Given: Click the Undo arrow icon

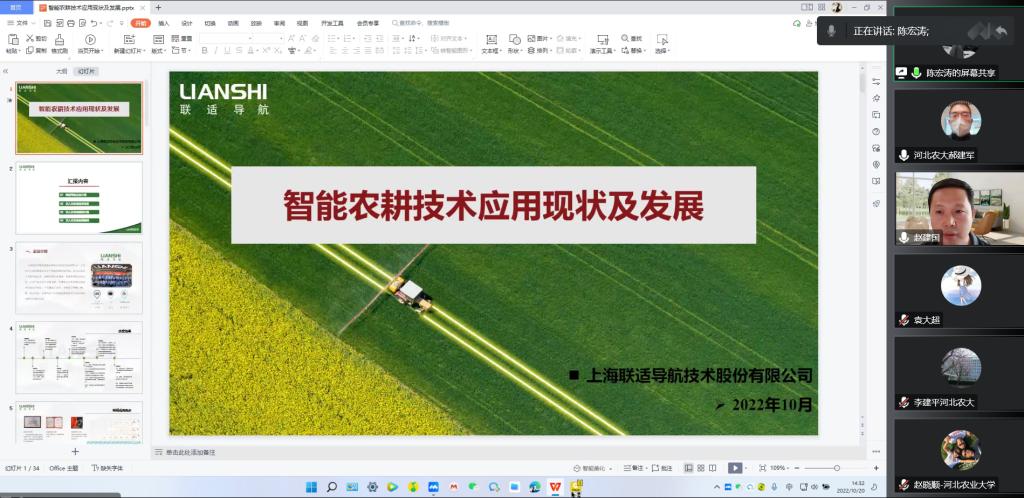Looking at the screenshot, I should click(x=93, y=23).
